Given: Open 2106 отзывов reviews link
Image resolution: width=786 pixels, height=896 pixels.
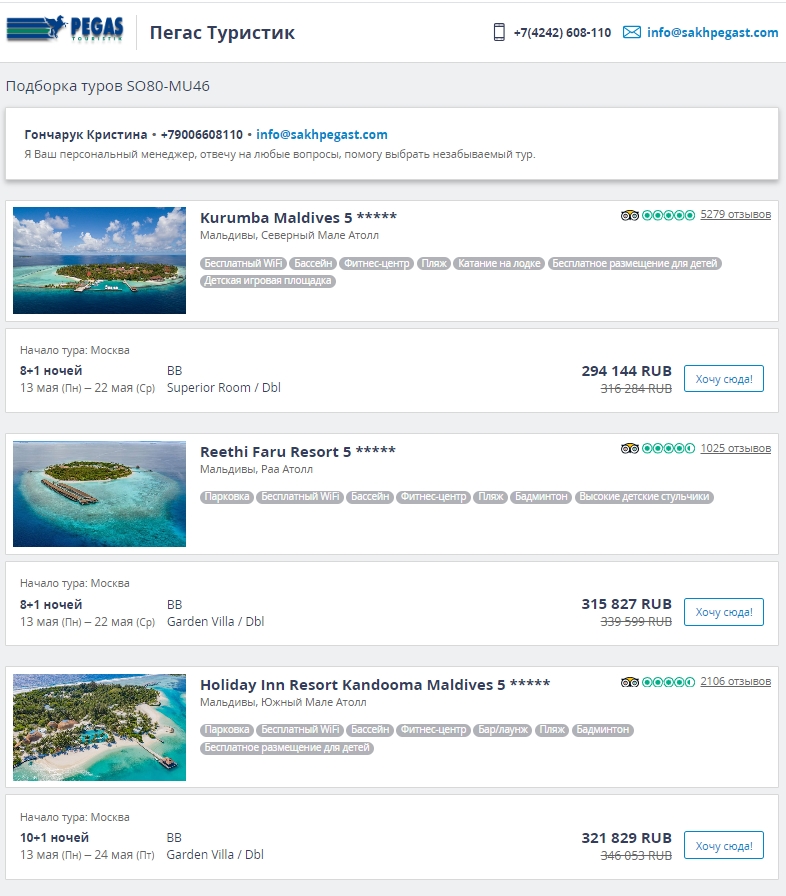Looking at the screenshot, I should (736, 681).
